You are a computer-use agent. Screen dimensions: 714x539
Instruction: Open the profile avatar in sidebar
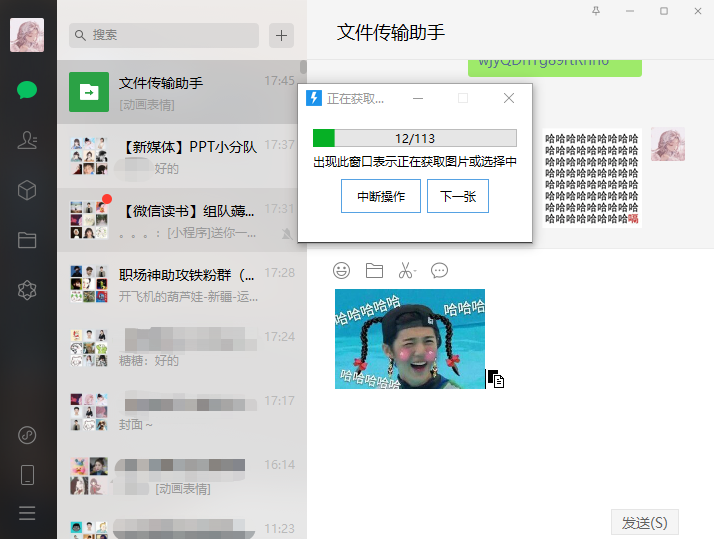click(27, 35)
